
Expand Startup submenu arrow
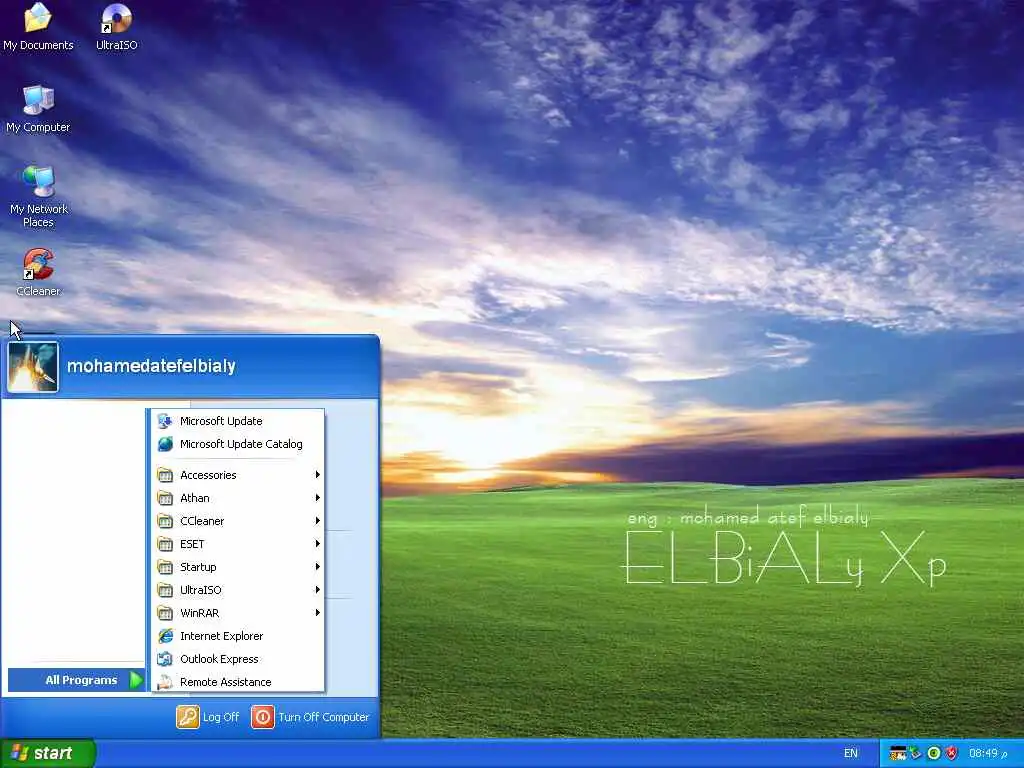coord(317,567)
